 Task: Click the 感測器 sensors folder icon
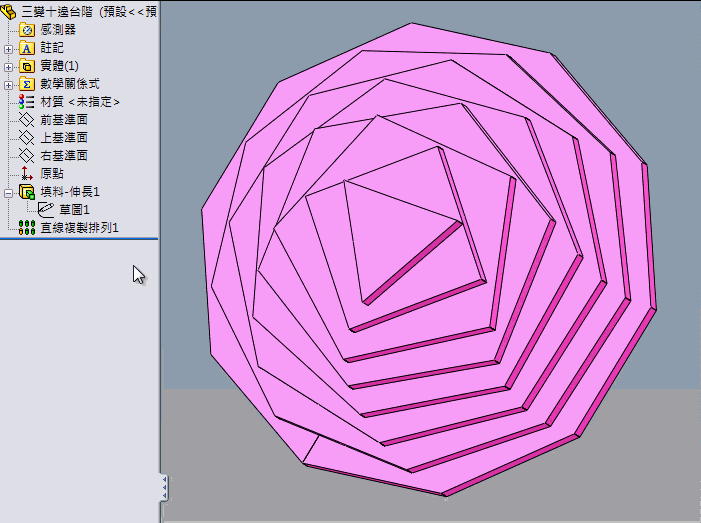[x=27, y=30]
